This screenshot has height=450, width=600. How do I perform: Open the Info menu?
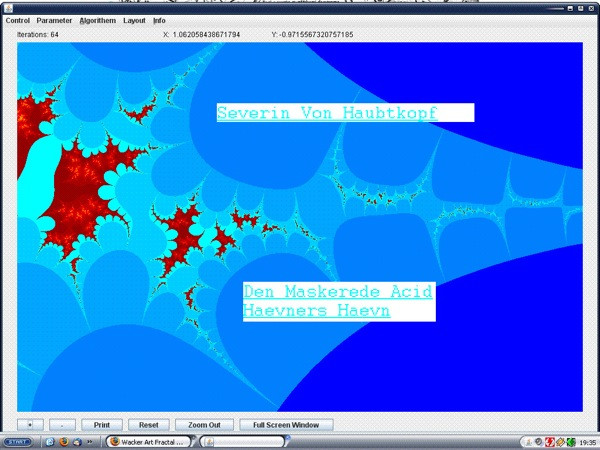point(159,20)
